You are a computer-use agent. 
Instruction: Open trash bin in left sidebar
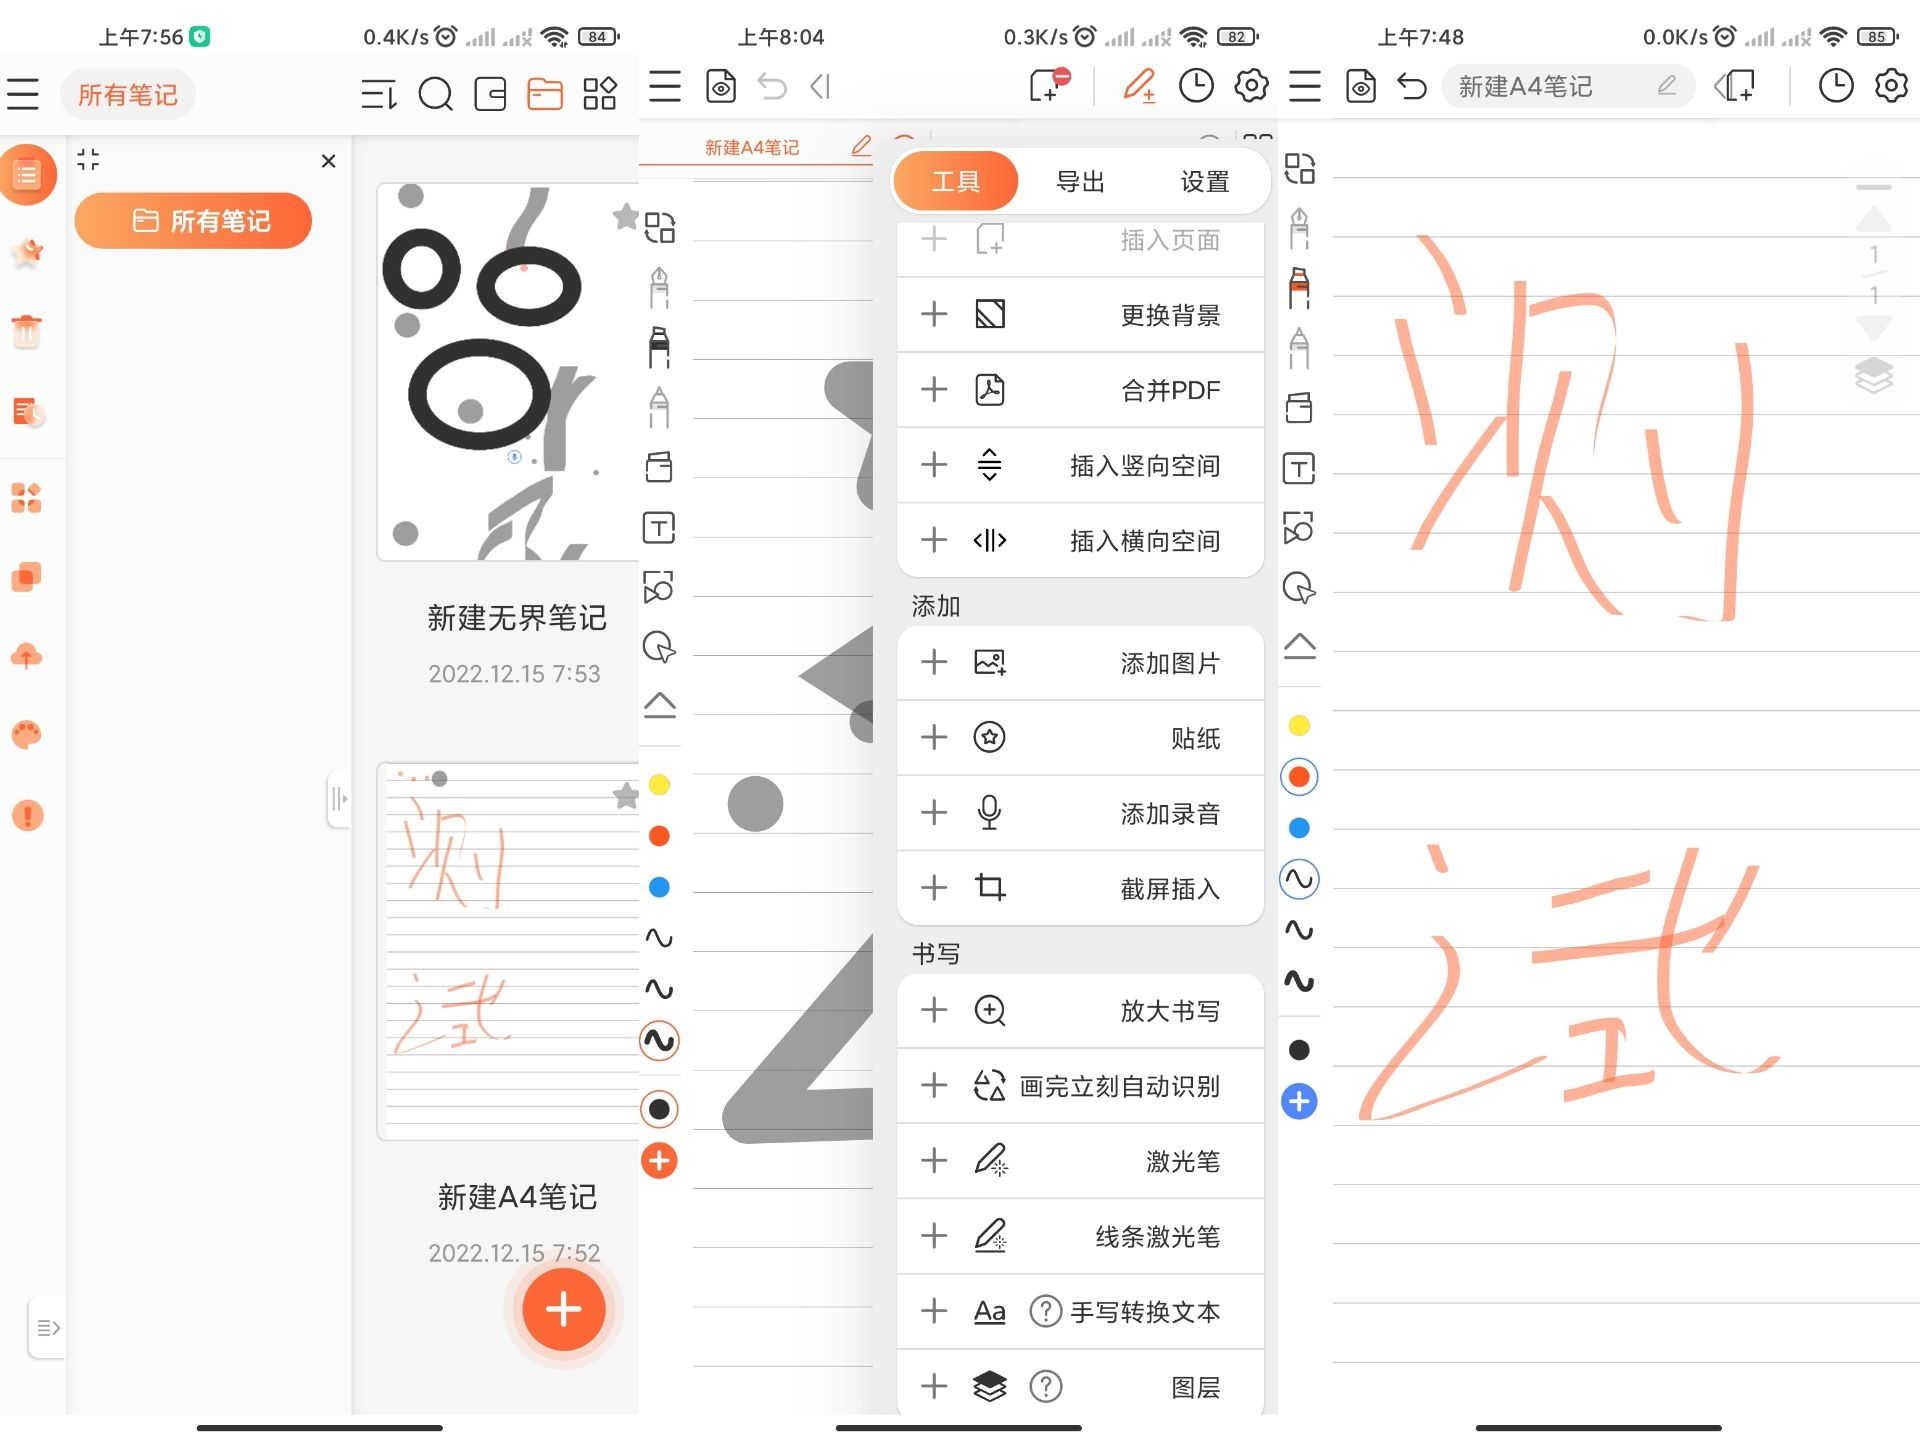27,331
